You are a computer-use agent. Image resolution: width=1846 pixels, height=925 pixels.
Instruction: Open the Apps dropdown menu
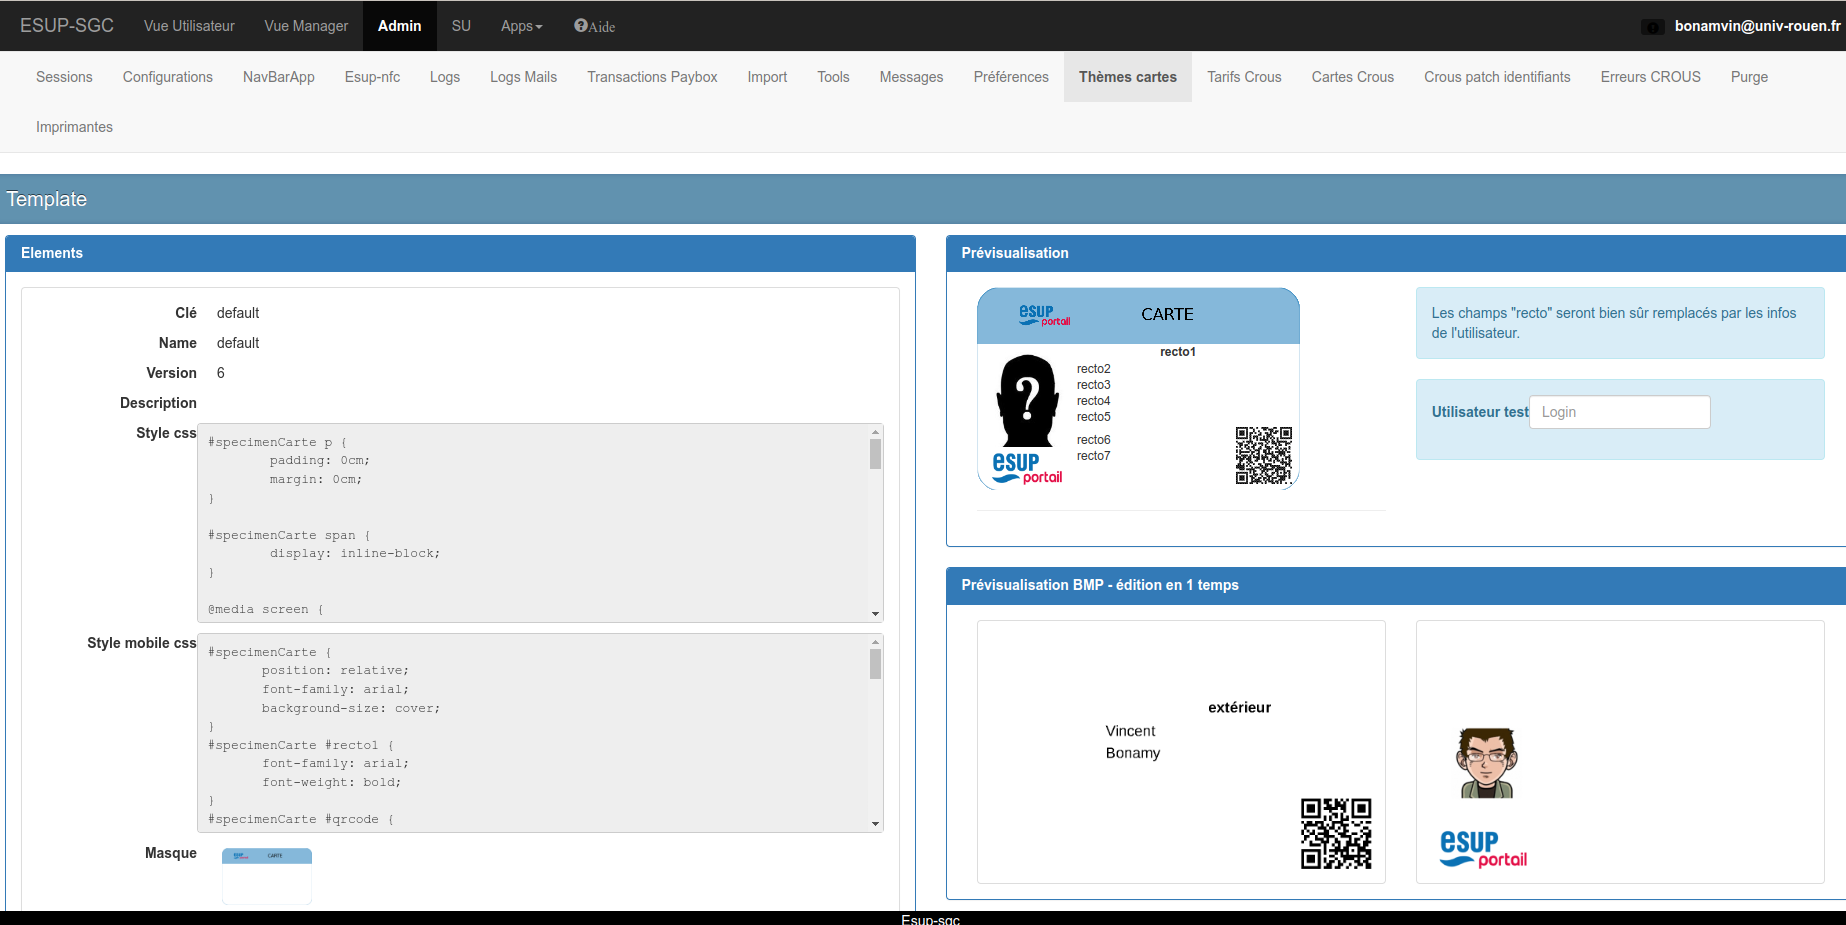(x=521, y=26)
